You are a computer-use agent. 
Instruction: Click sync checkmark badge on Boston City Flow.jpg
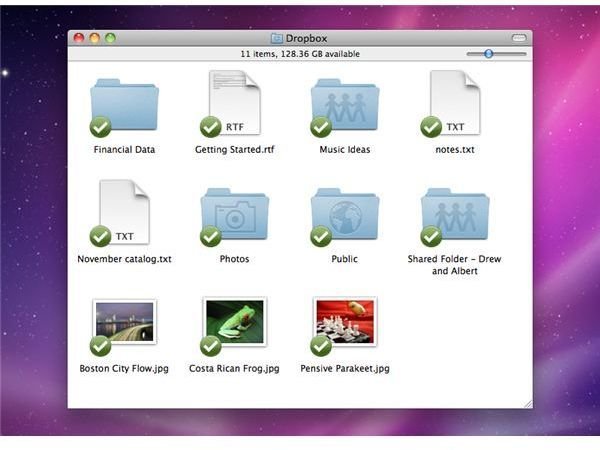click(x=100, y=346)
